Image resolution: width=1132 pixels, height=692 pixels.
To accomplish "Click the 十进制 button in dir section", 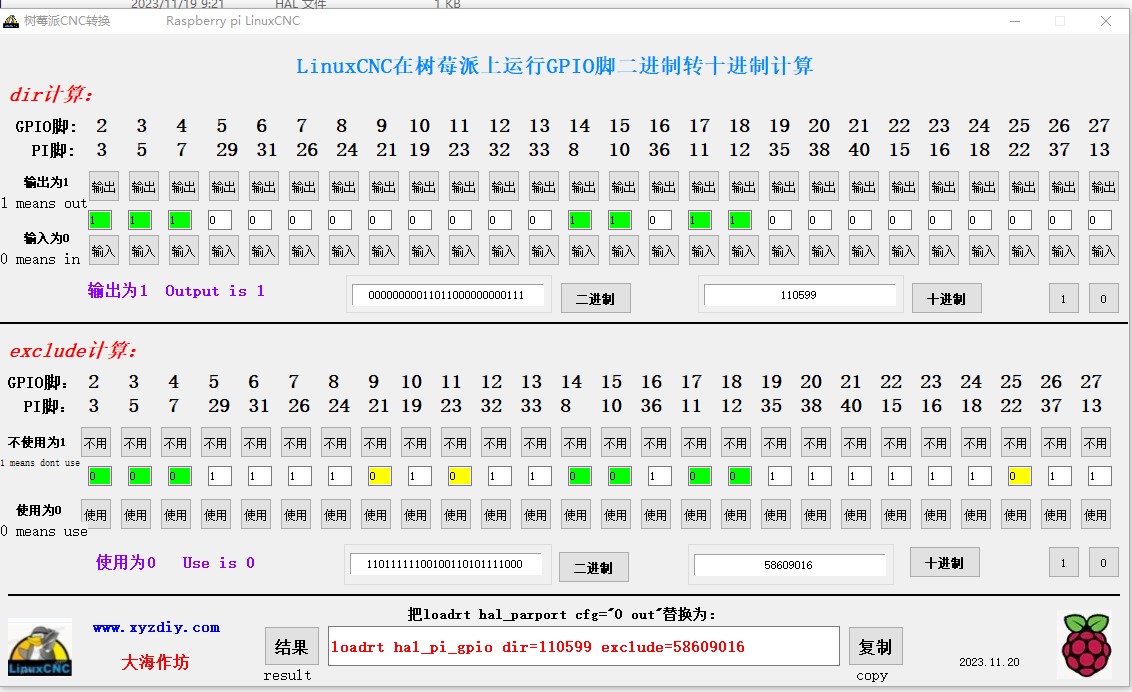I will click(946, 299).
